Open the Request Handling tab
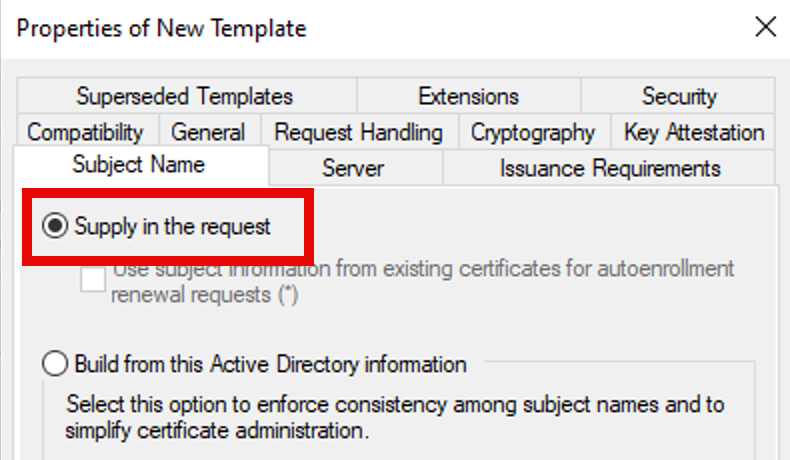The image size is (790, 460). [358, 132]
